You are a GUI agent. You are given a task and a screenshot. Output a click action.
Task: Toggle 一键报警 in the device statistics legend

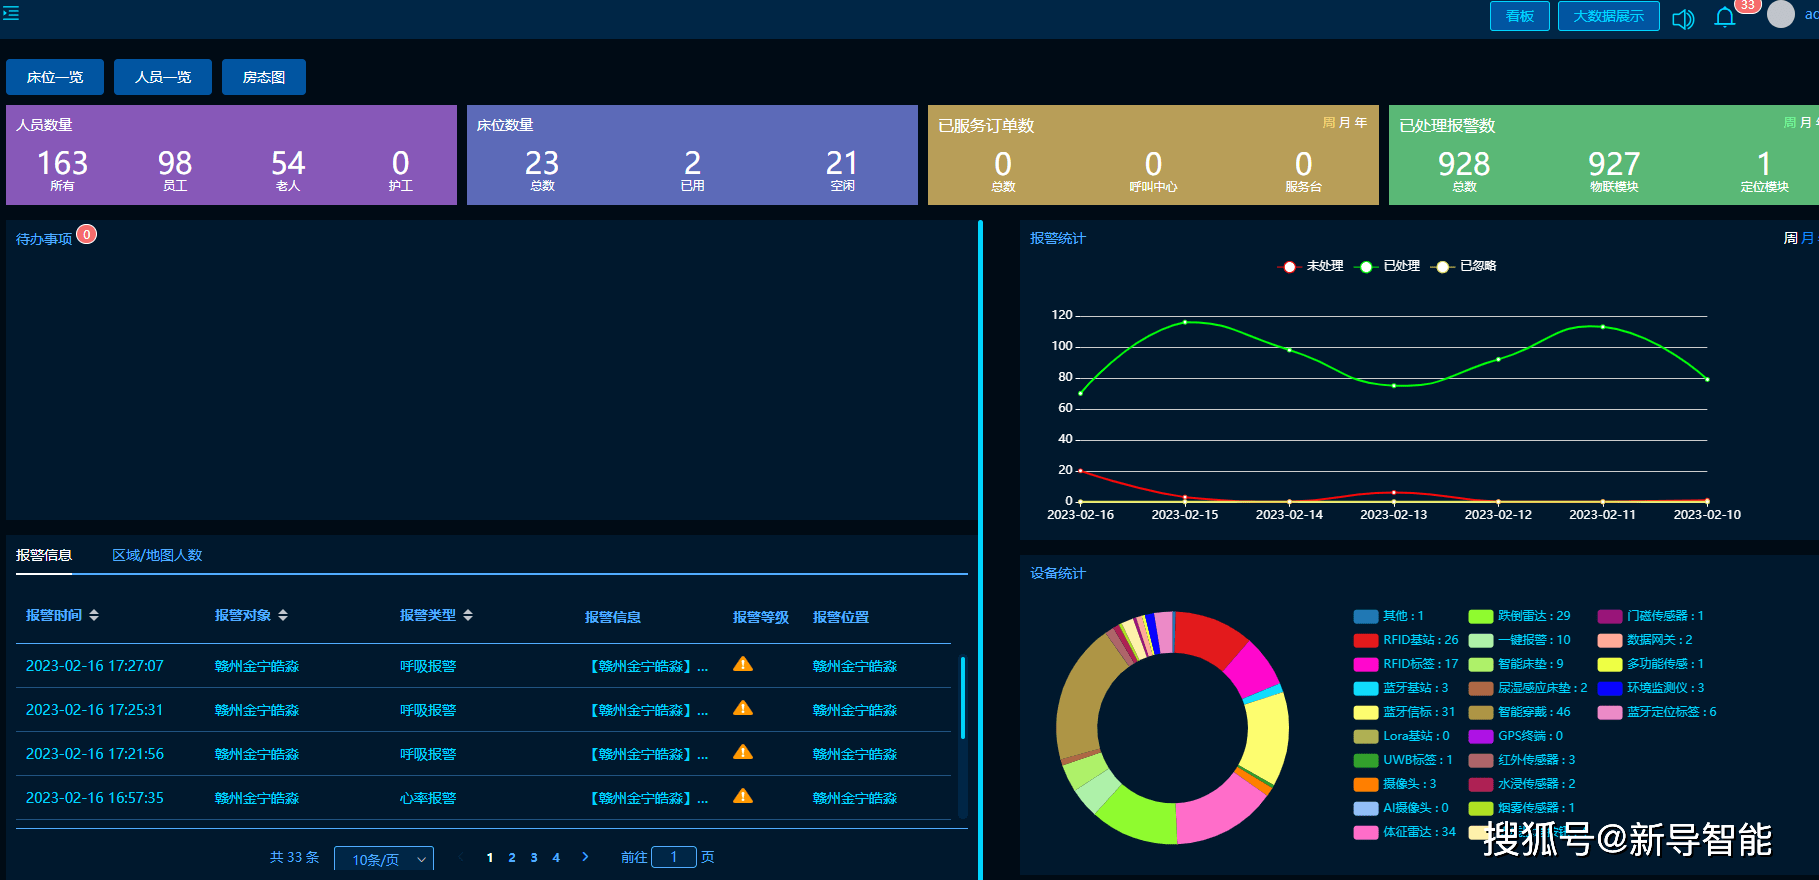1519,640
